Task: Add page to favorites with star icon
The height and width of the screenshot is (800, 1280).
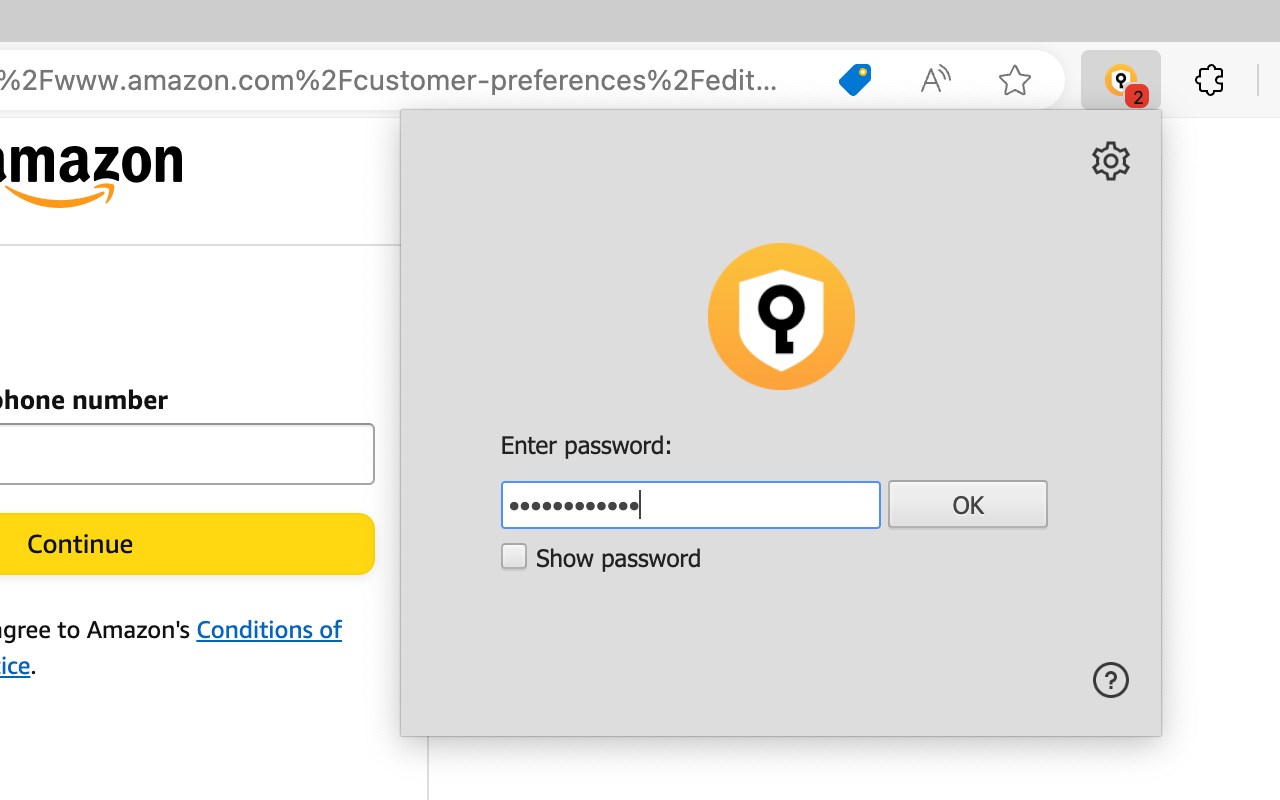Action: point(1014,80)
